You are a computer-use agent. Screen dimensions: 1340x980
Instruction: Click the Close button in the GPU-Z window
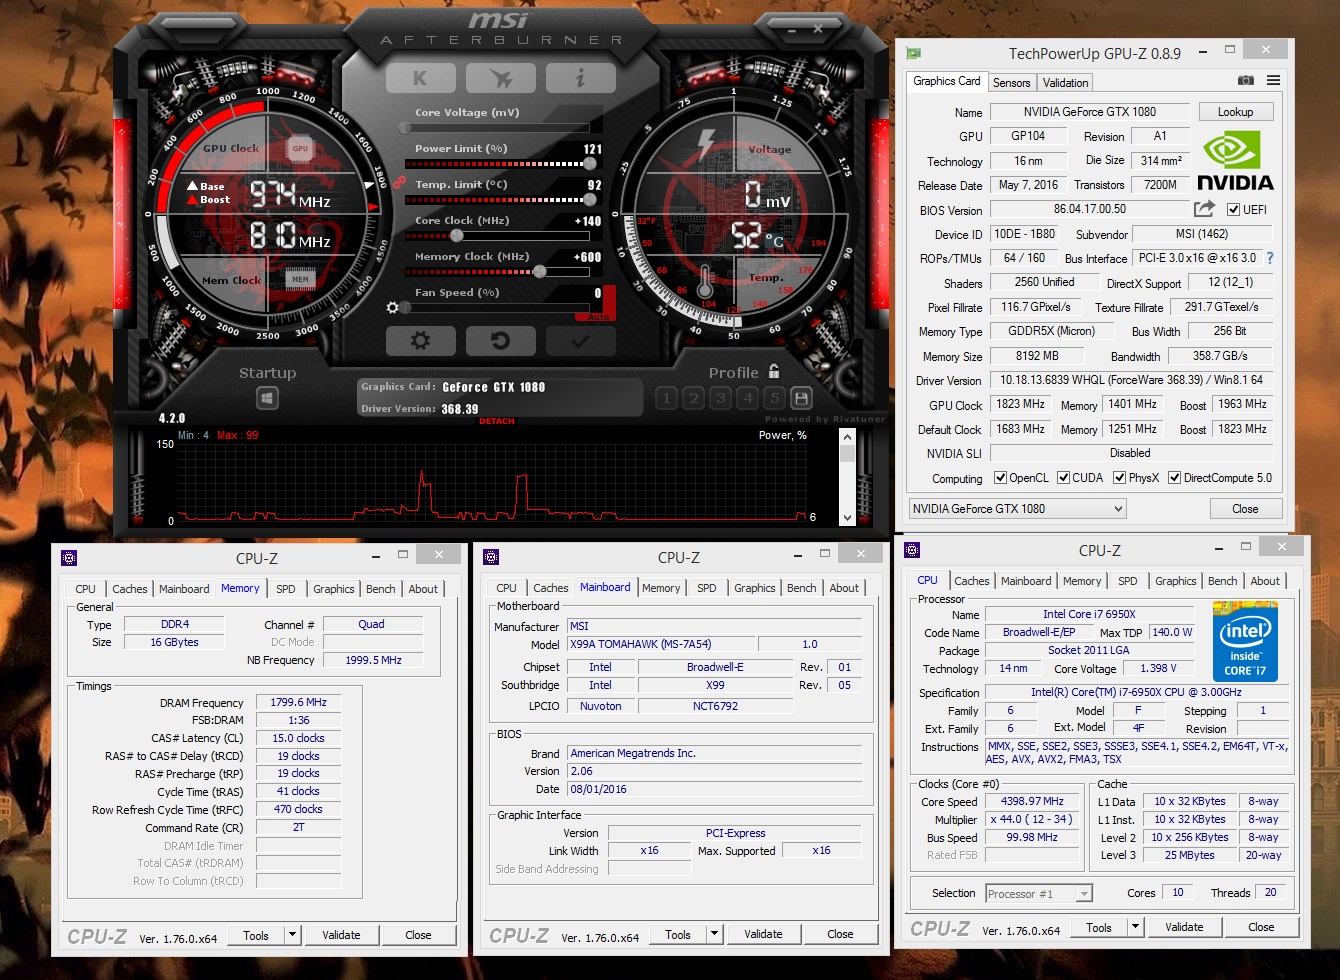(1245, 508)
